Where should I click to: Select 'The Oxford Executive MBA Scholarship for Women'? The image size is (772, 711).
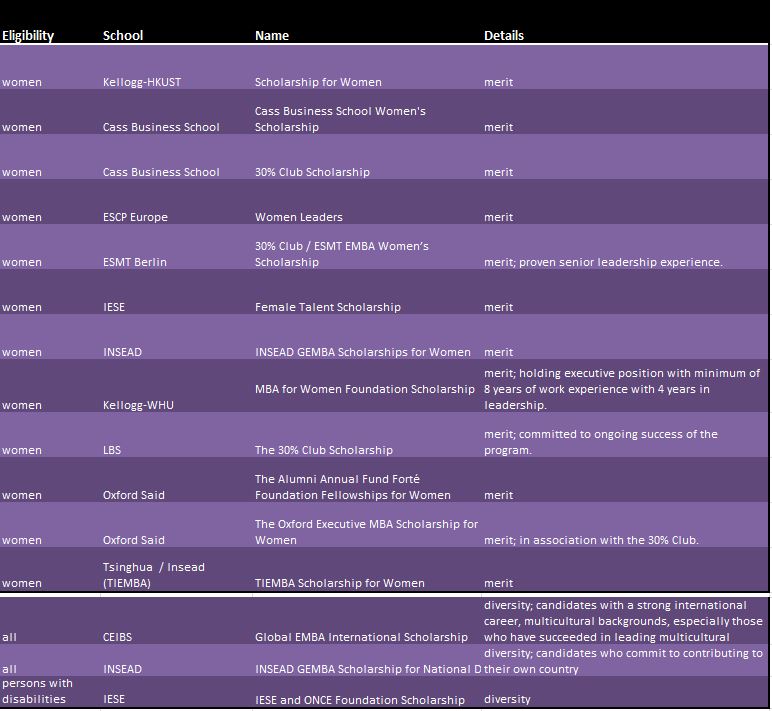pyautogui.click(x=366, y=532)
